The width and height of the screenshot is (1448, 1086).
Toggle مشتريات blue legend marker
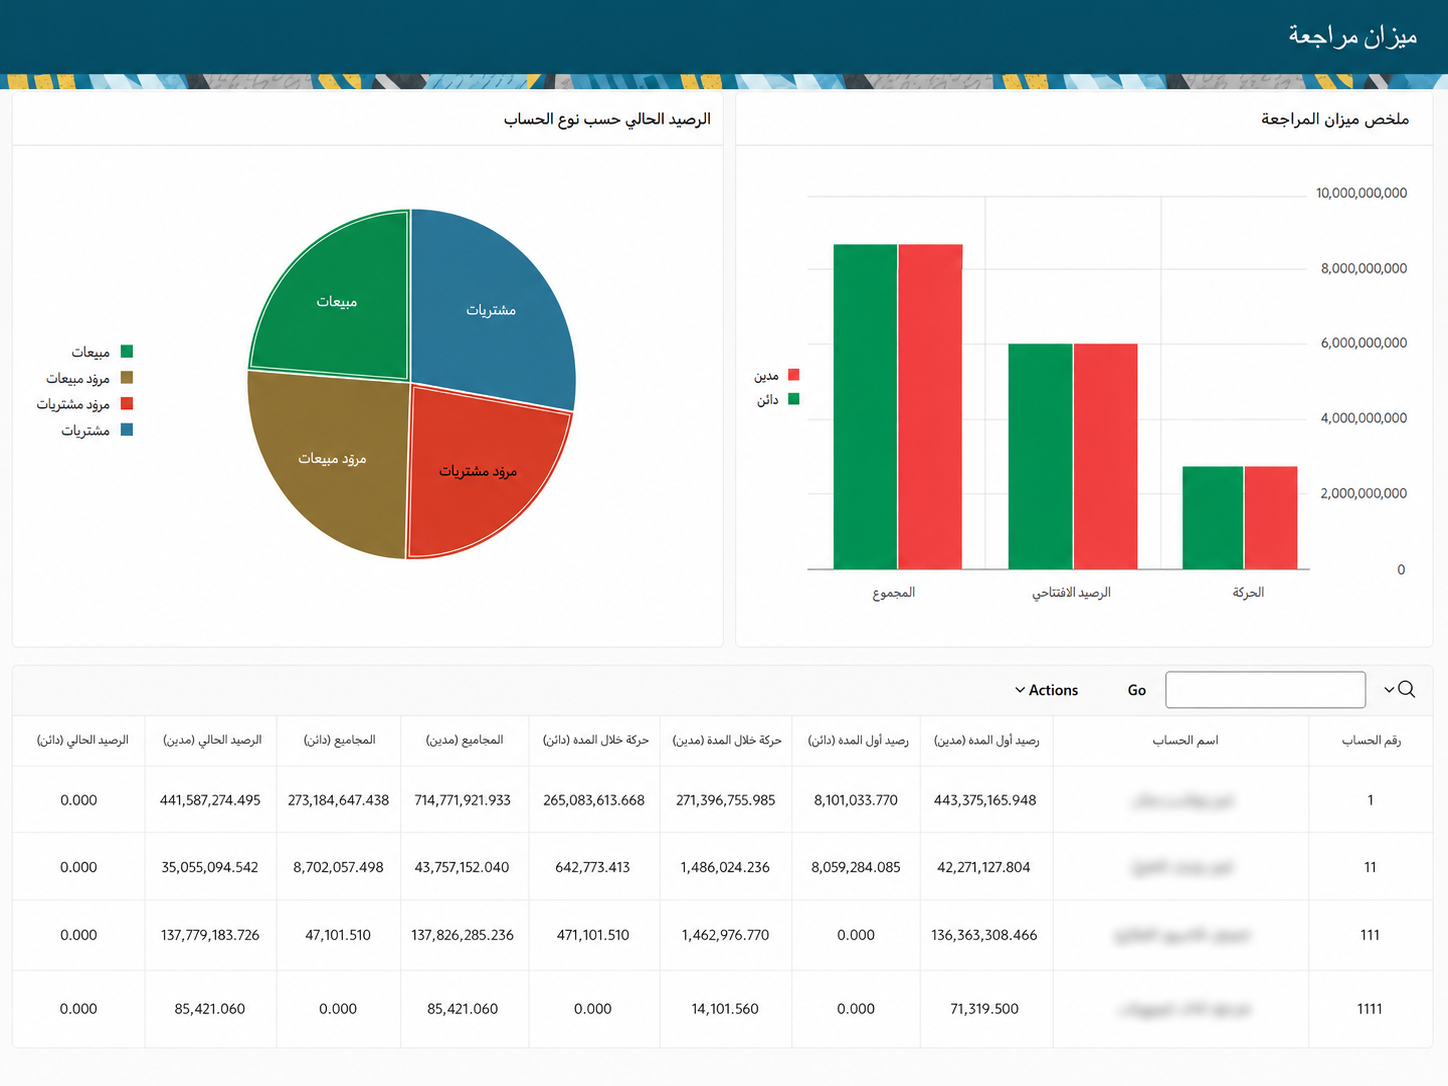[127, 429]
